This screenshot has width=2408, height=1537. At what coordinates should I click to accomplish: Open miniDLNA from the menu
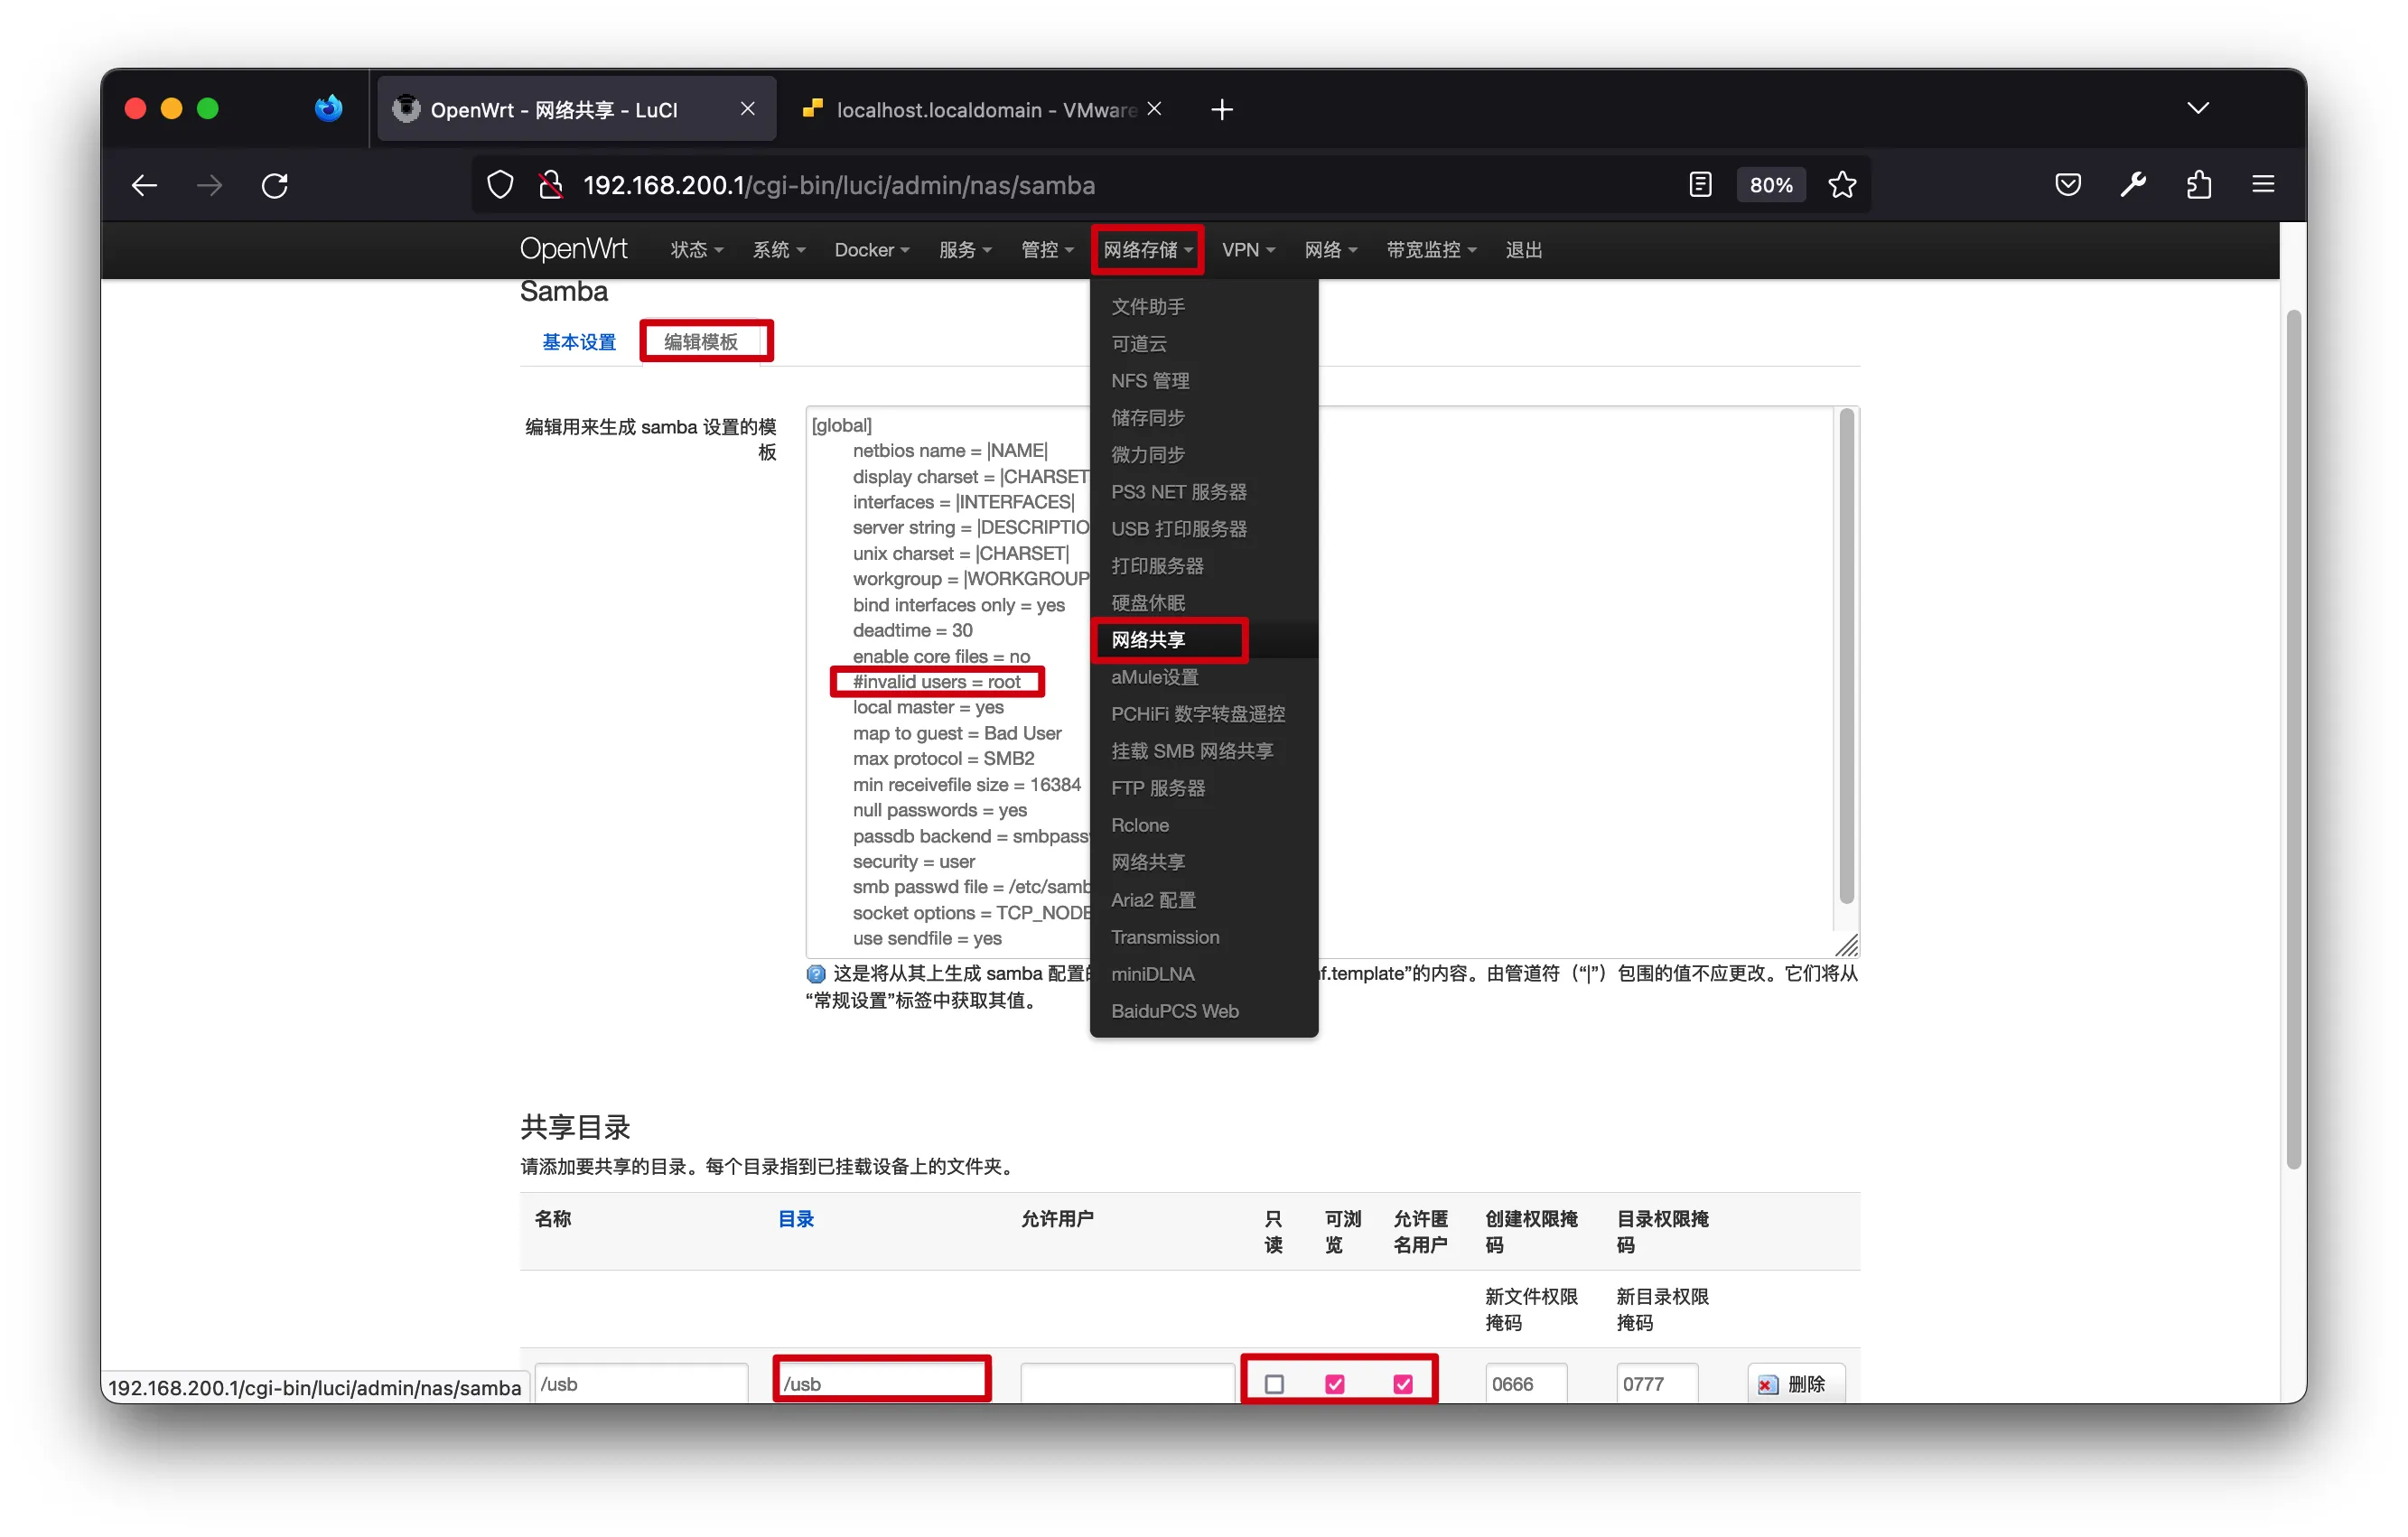click(1204, 974)
